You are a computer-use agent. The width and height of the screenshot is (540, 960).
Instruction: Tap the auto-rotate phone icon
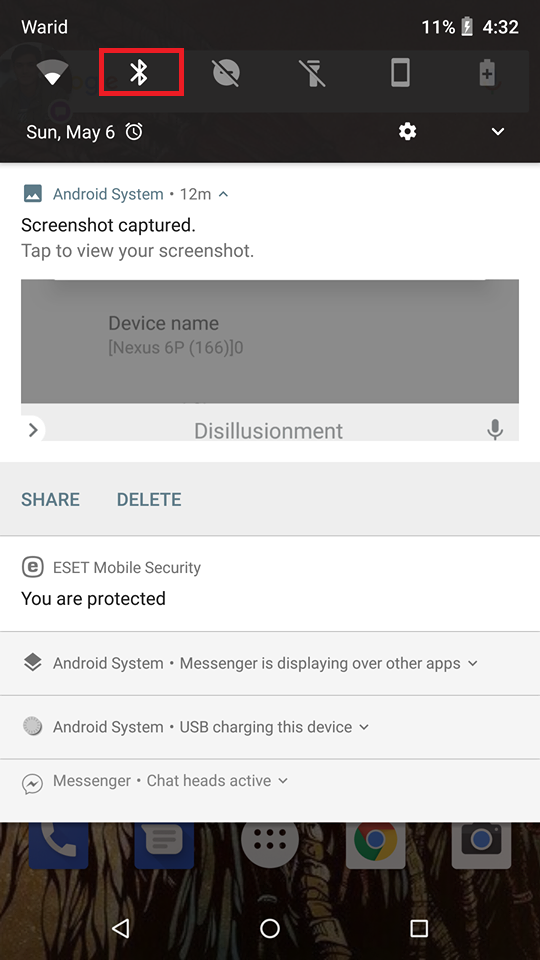click(x=400, y=73)
